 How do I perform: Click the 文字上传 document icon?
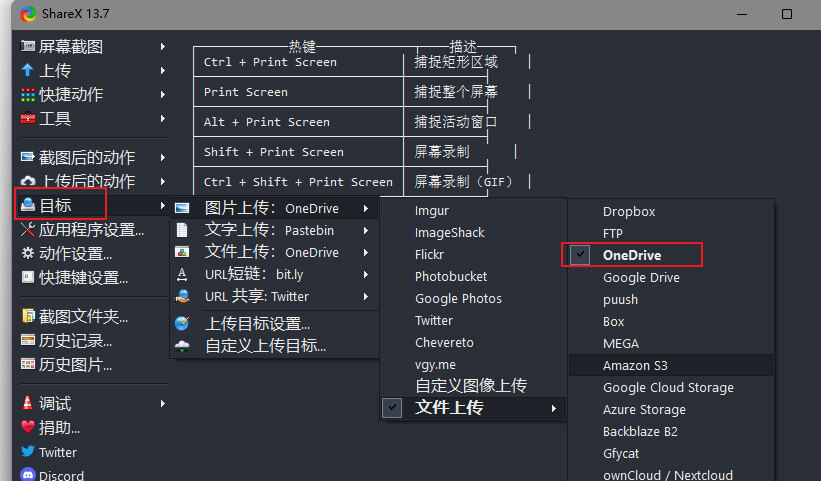coord(182,230)
